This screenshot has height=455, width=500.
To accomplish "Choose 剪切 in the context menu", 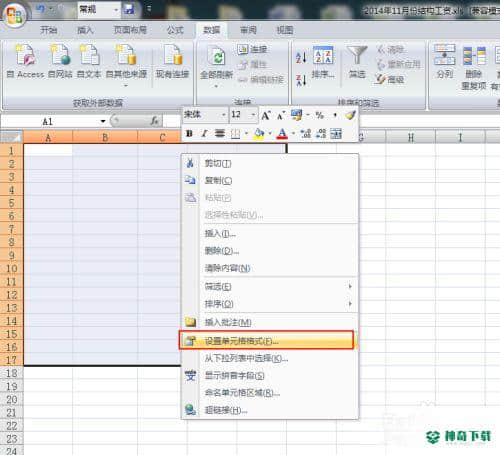I will point(270,163).
